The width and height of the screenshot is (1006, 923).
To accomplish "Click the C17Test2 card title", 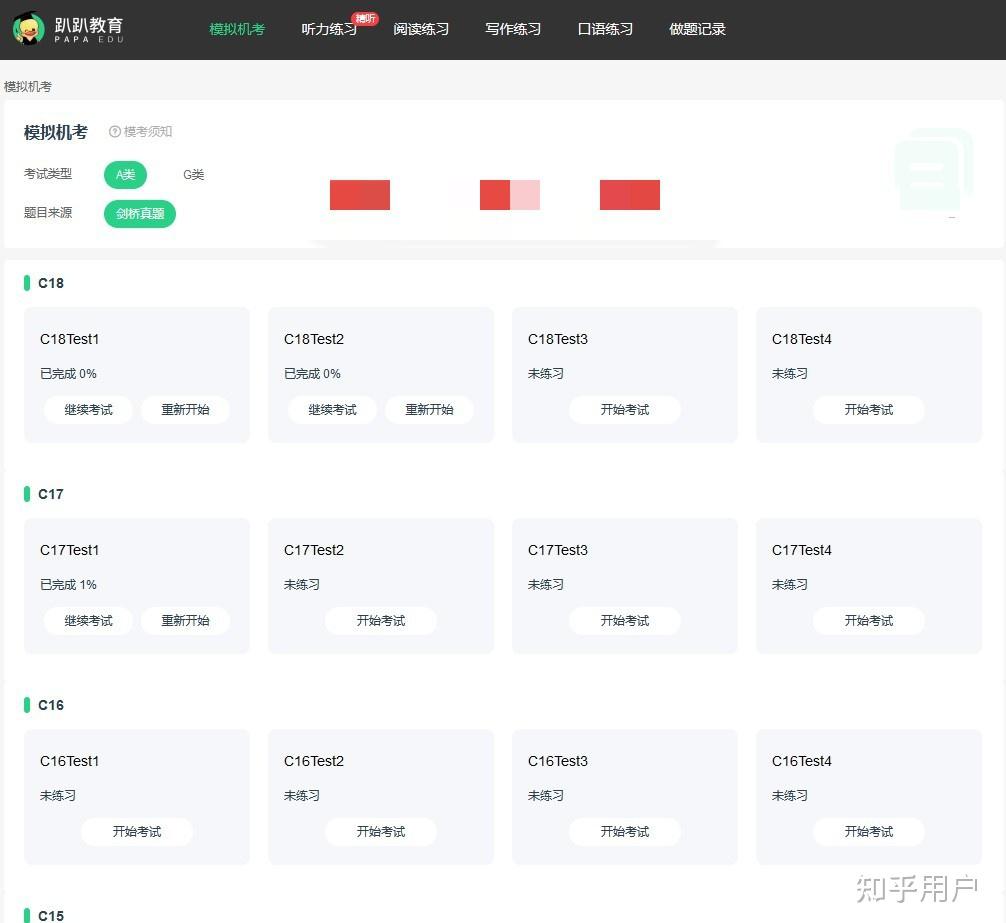I will [314, 550].
